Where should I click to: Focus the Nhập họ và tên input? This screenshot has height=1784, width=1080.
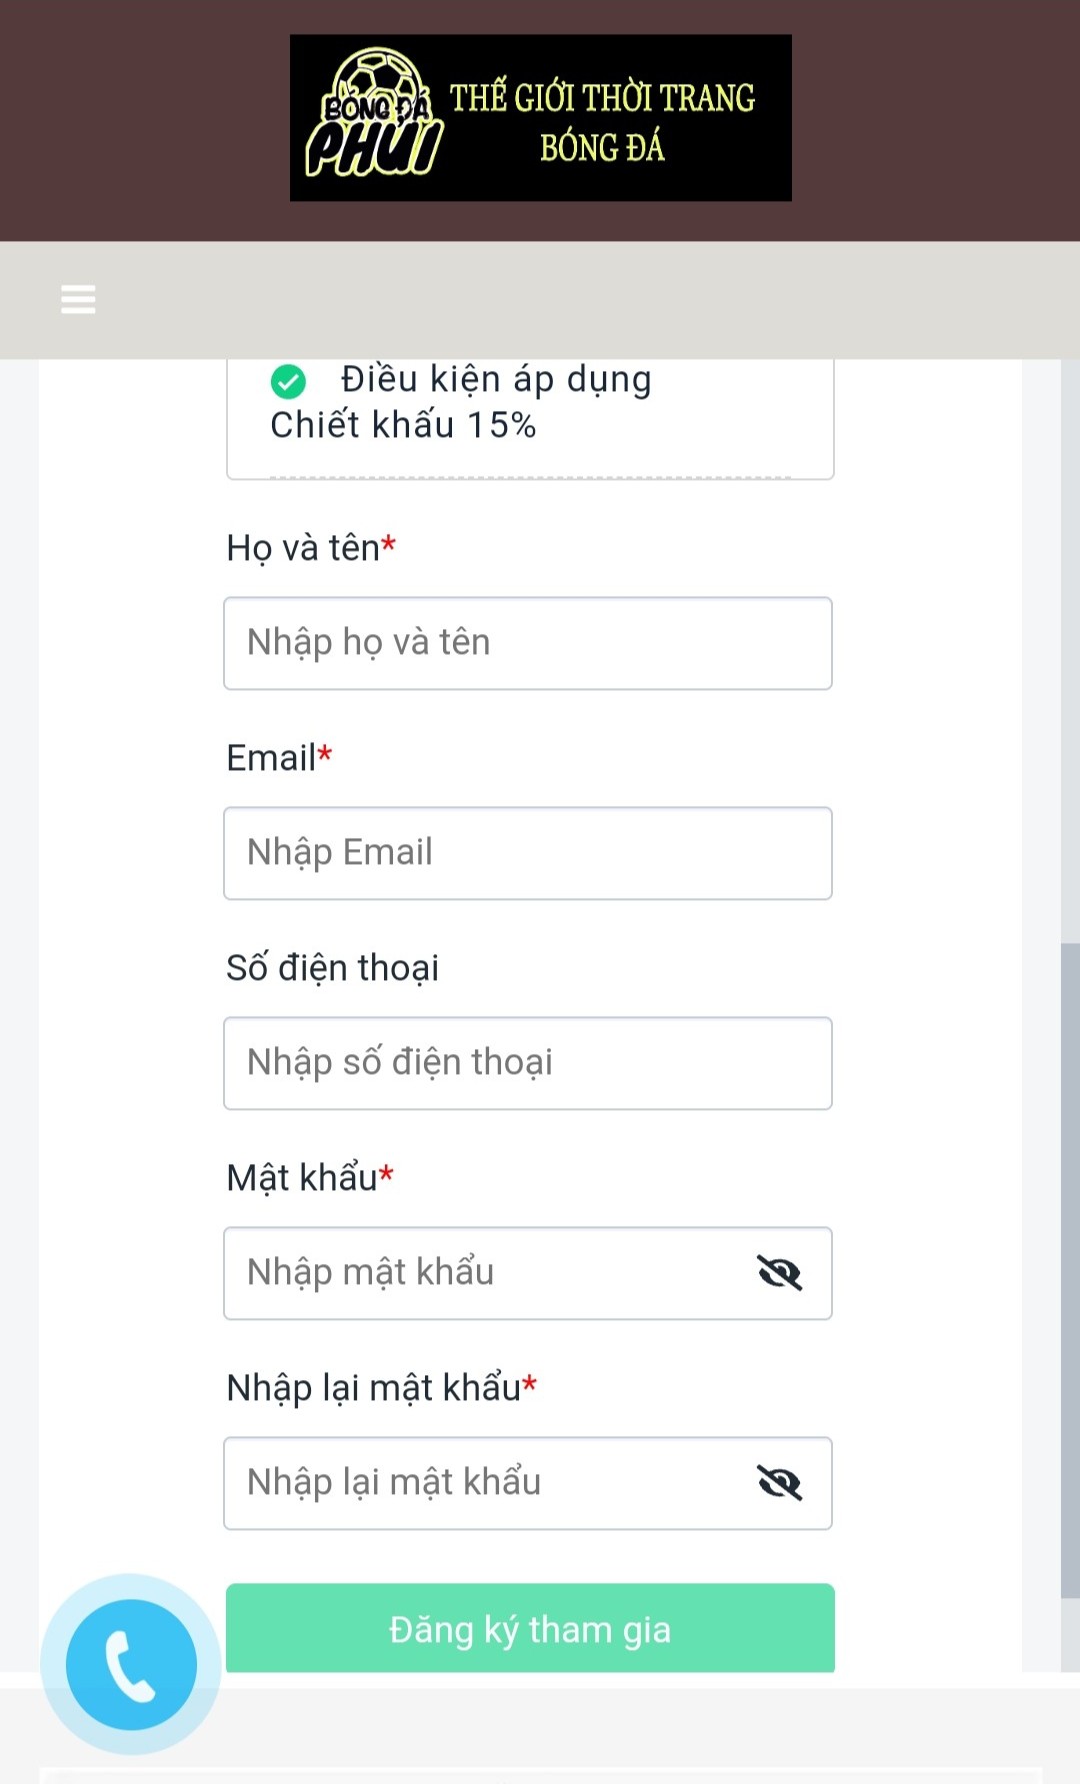[527, 643]
